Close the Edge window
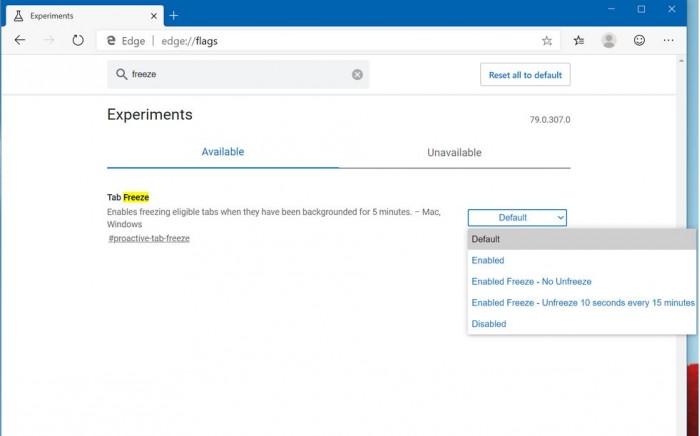Image resolution: width=700 pixels, height=436 pixels. point(671,9)
